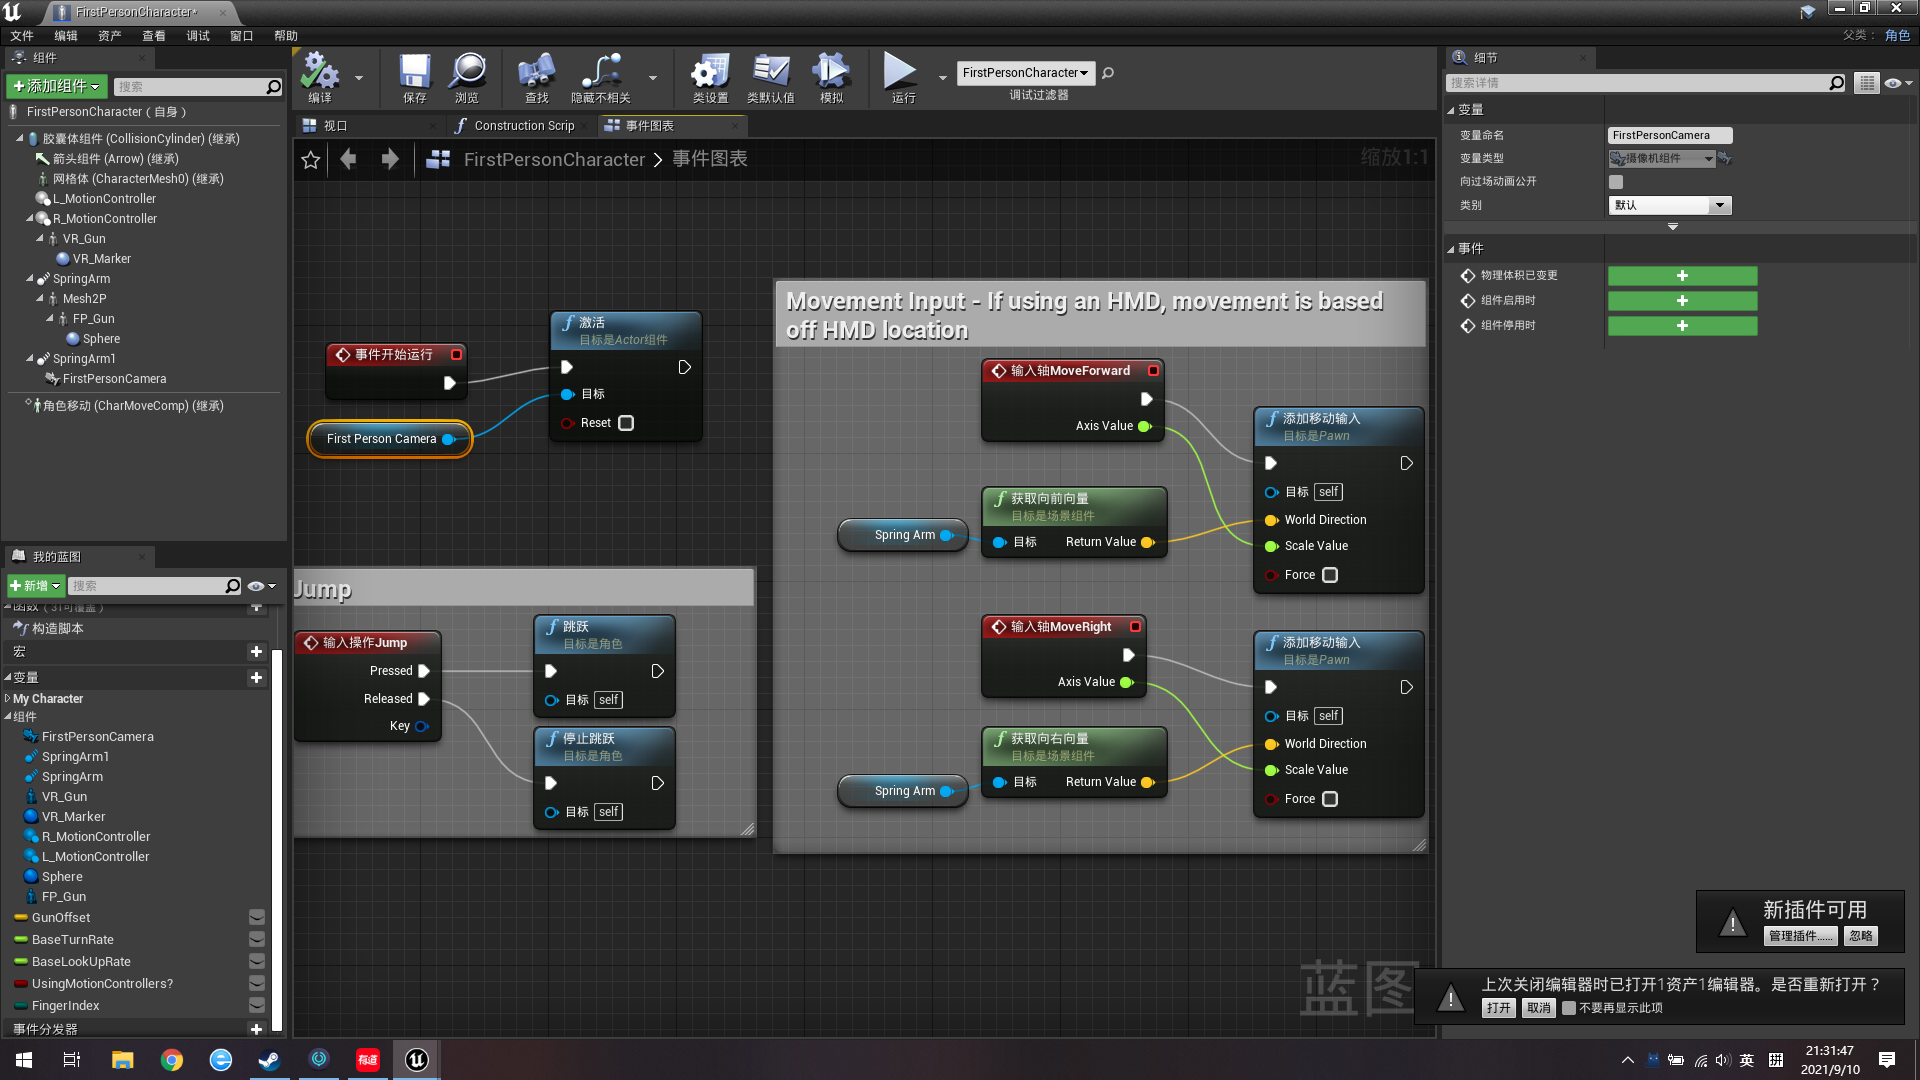Open the Browse toolbar icon
The height and width of the screenshot is (1080, 1920).
coord(467,77)
